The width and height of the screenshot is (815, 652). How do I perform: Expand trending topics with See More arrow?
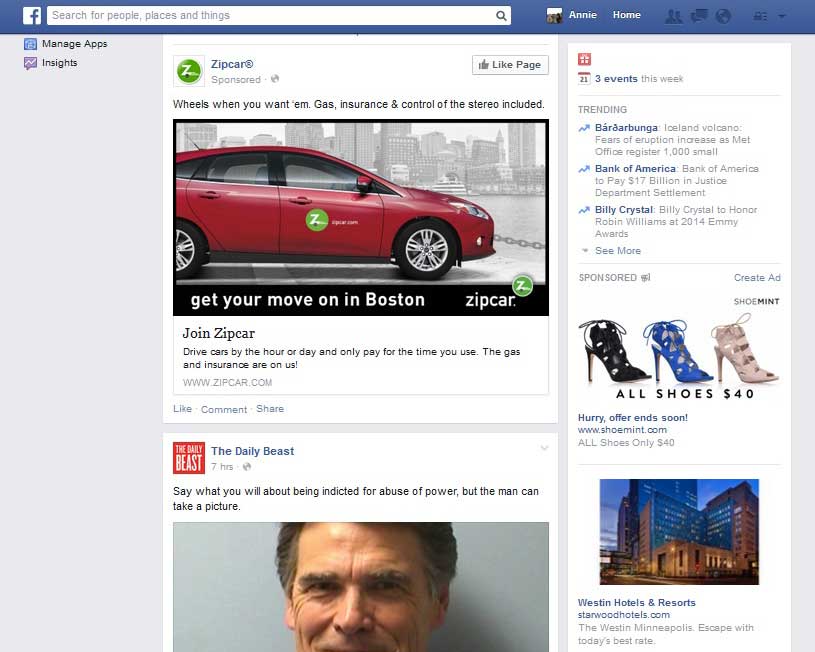point(585,251)
